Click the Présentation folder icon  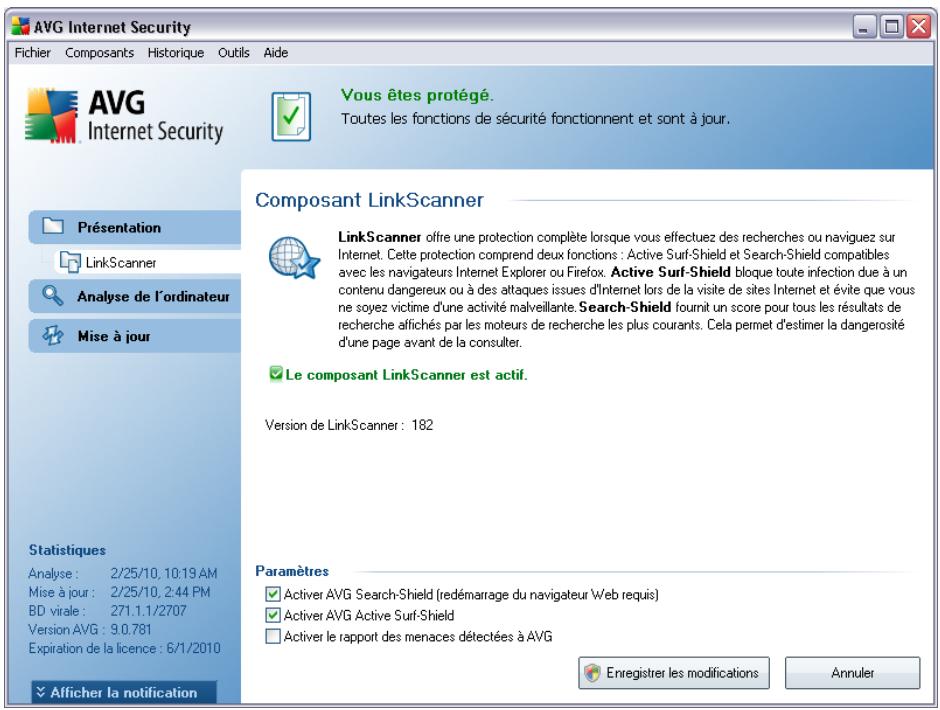53,226
